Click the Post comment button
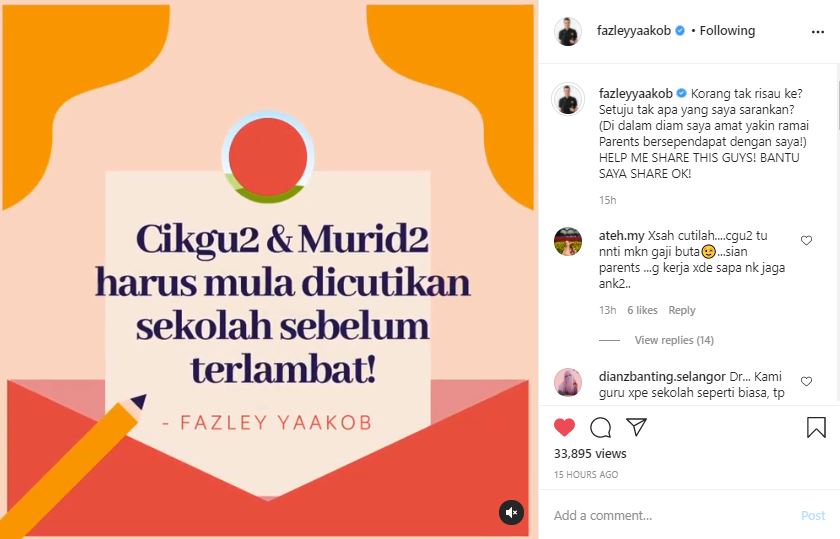840x539 pixels. pos(813,515)
